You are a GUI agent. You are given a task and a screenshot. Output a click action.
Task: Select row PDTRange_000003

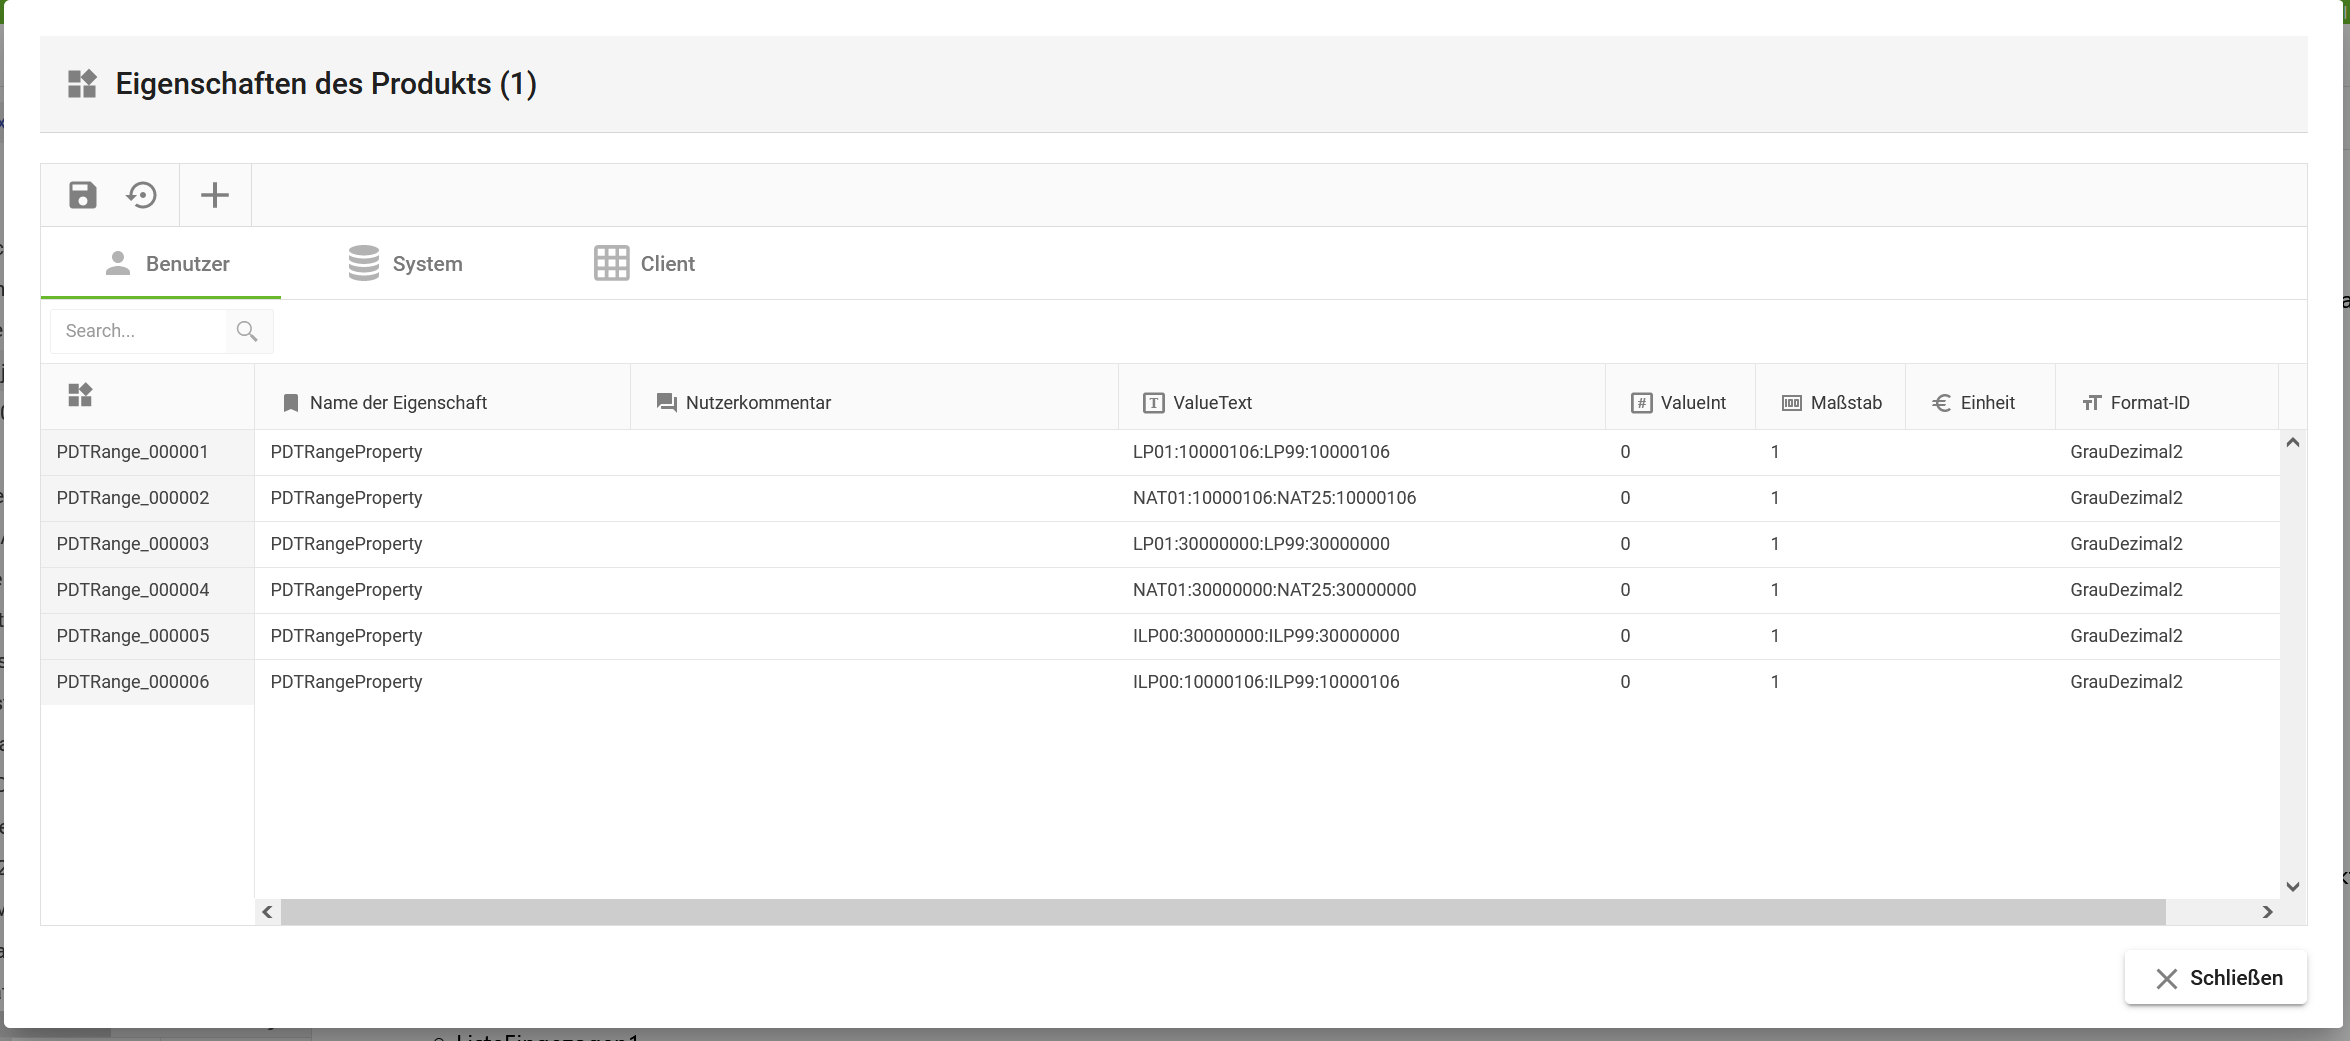133,544
